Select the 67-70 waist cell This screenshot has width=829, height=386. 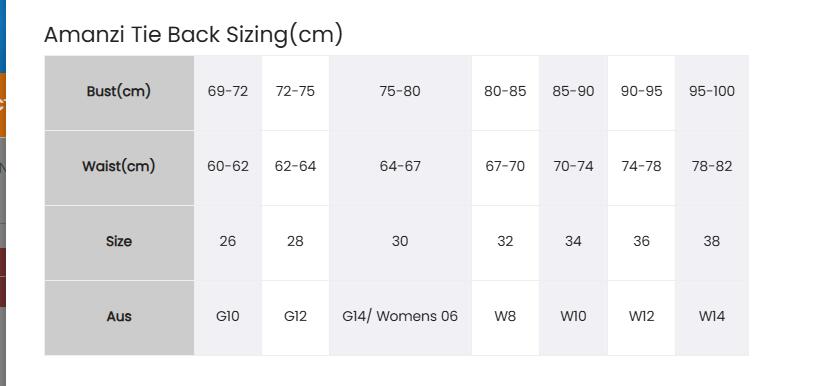505,168
